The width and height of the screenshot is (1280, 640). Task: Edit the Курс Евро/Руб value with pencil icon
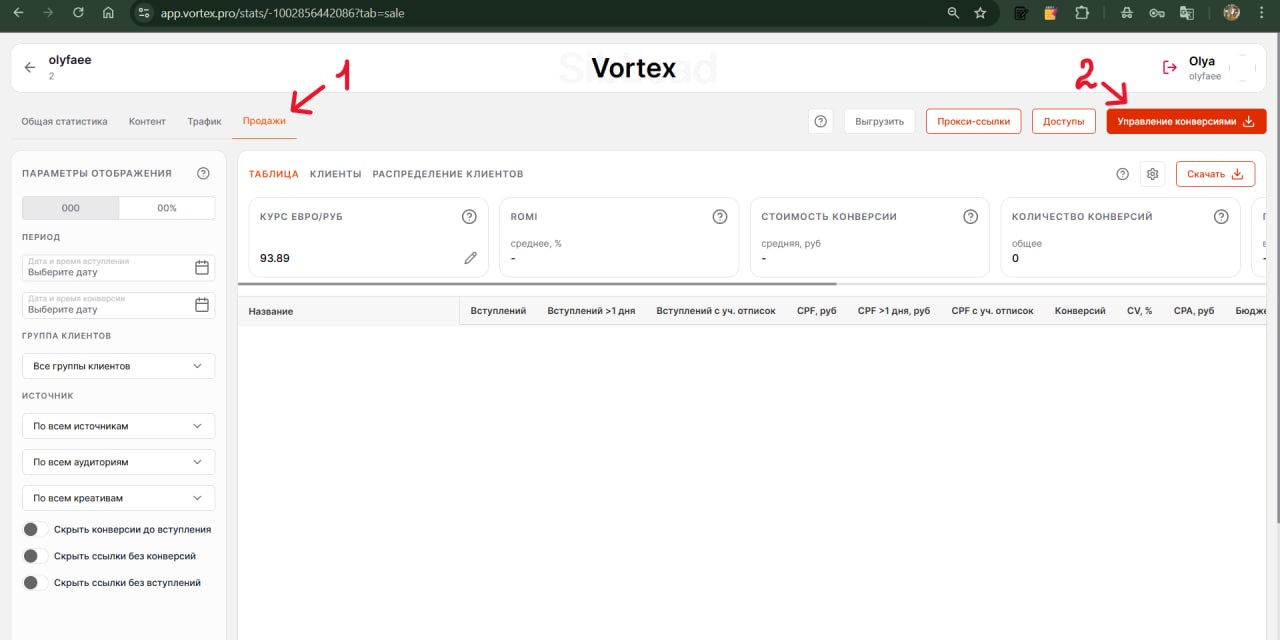point(470,258)
